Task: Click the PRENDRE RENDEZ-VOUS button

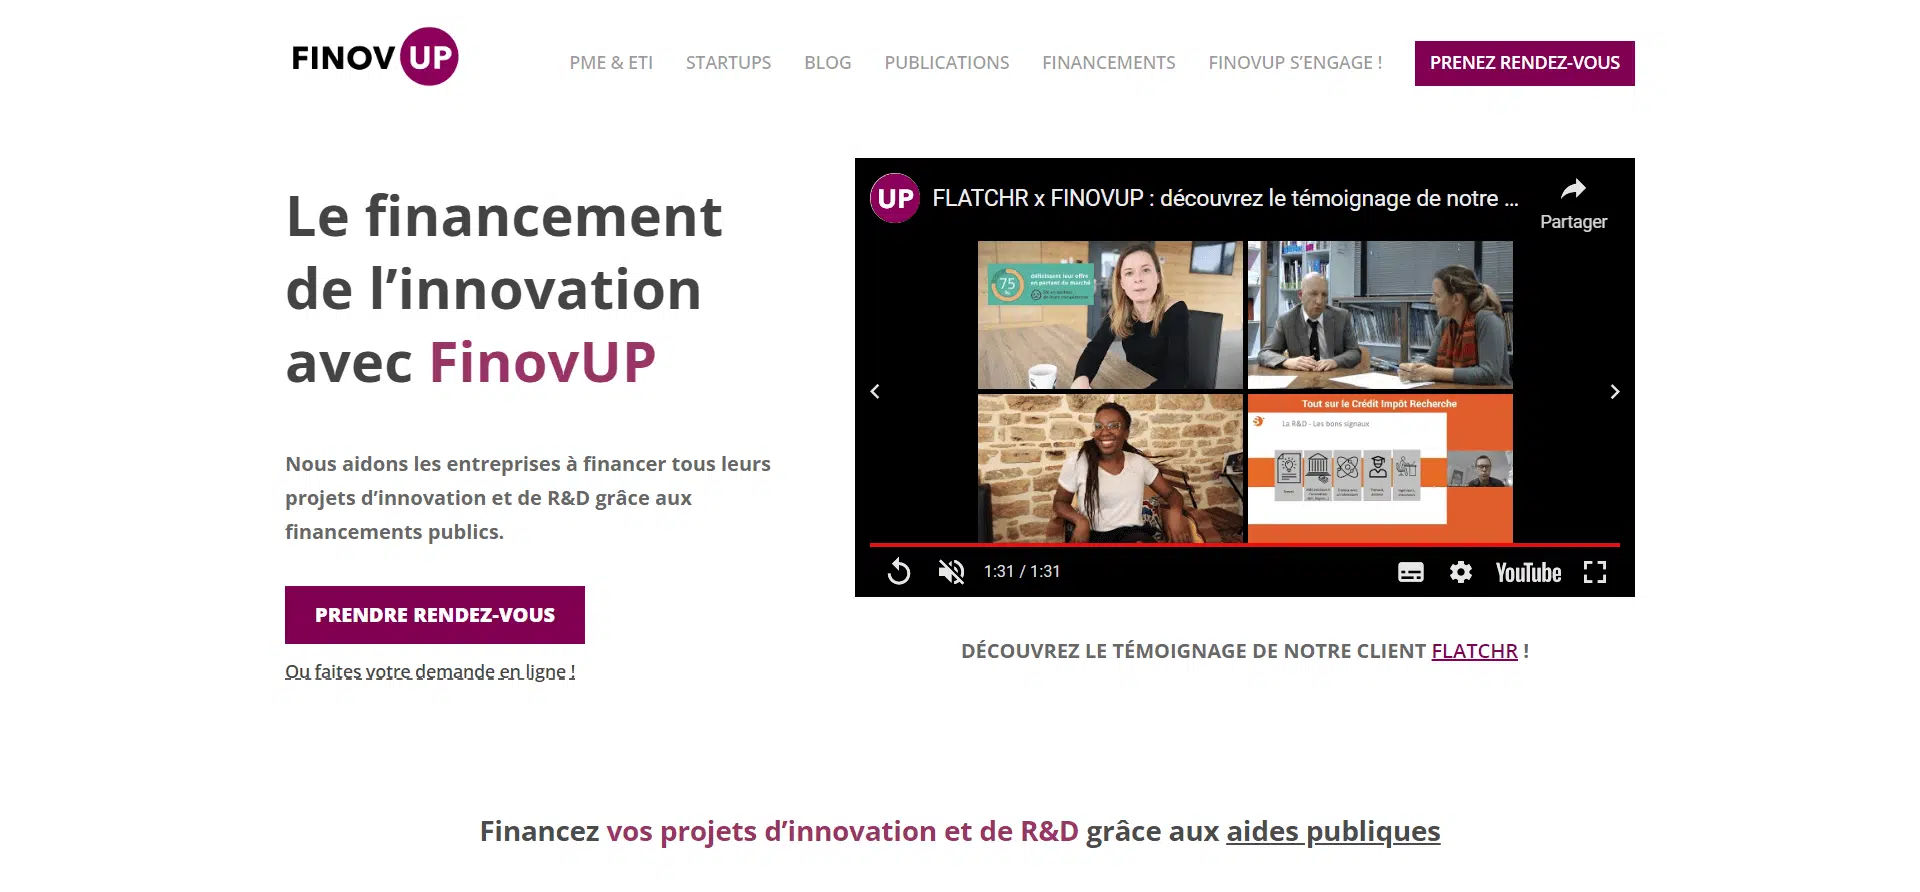Action: click(435, 615)
